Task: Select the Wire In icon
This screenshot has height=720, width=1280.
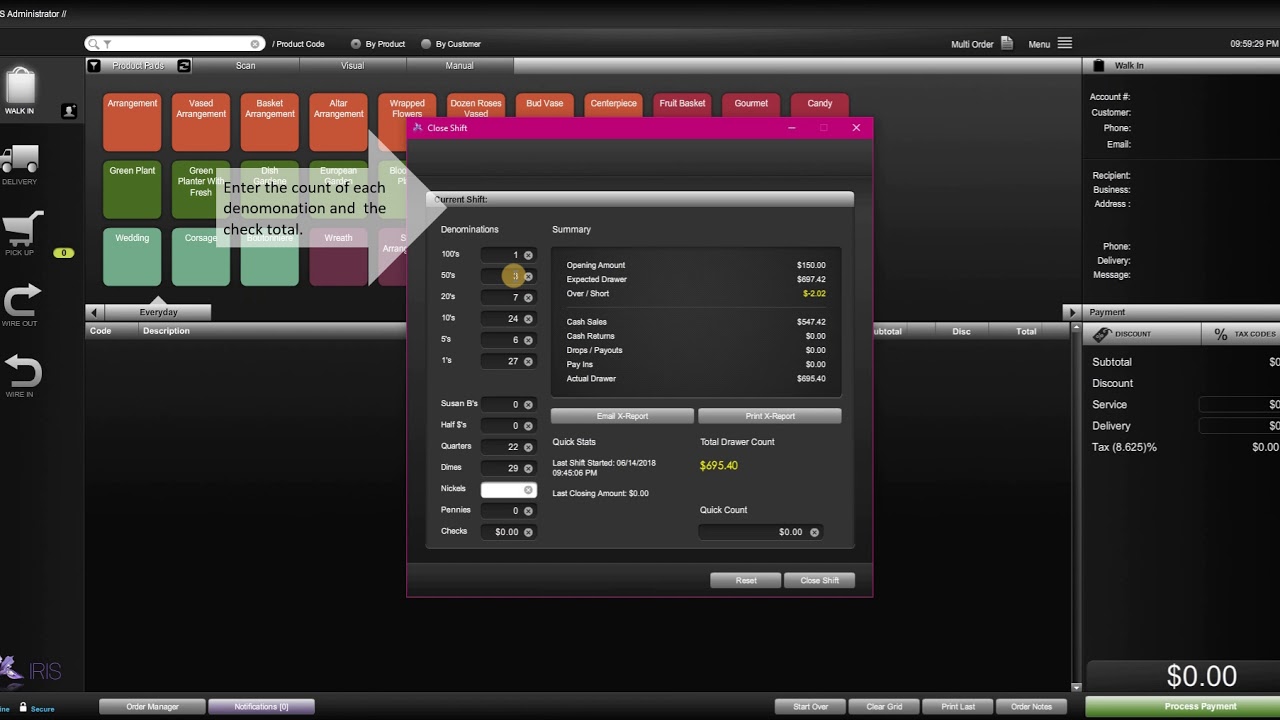Action: point(21,371)
